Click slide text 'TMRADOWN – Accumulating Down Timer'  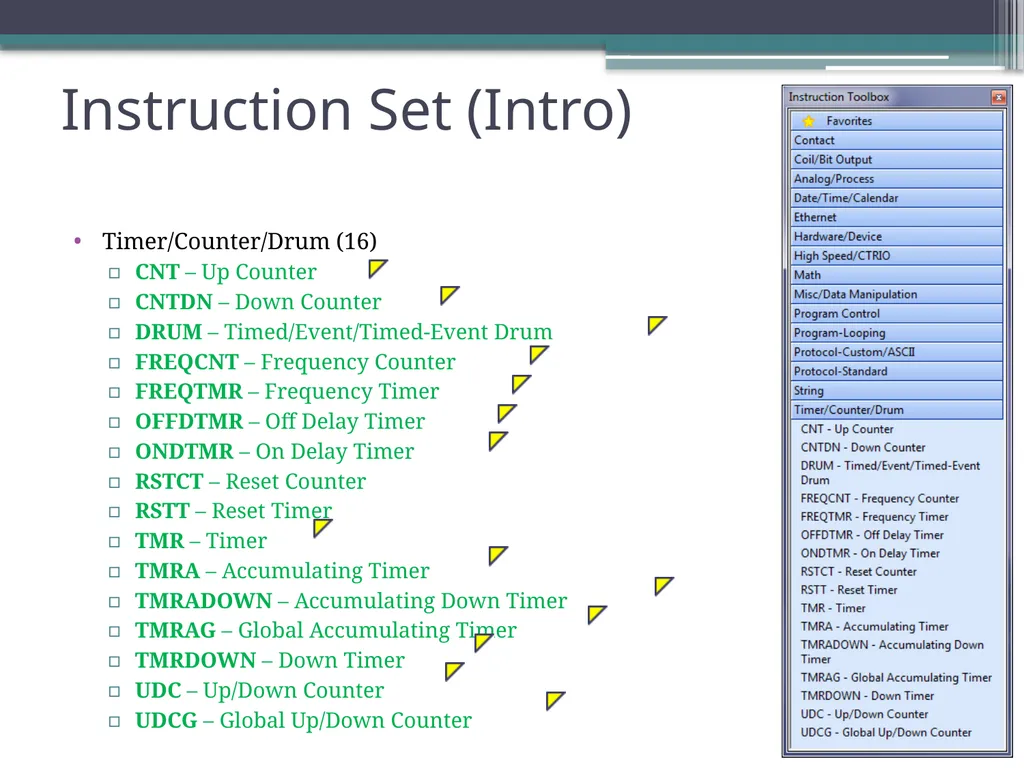click(x=351, y=601)
